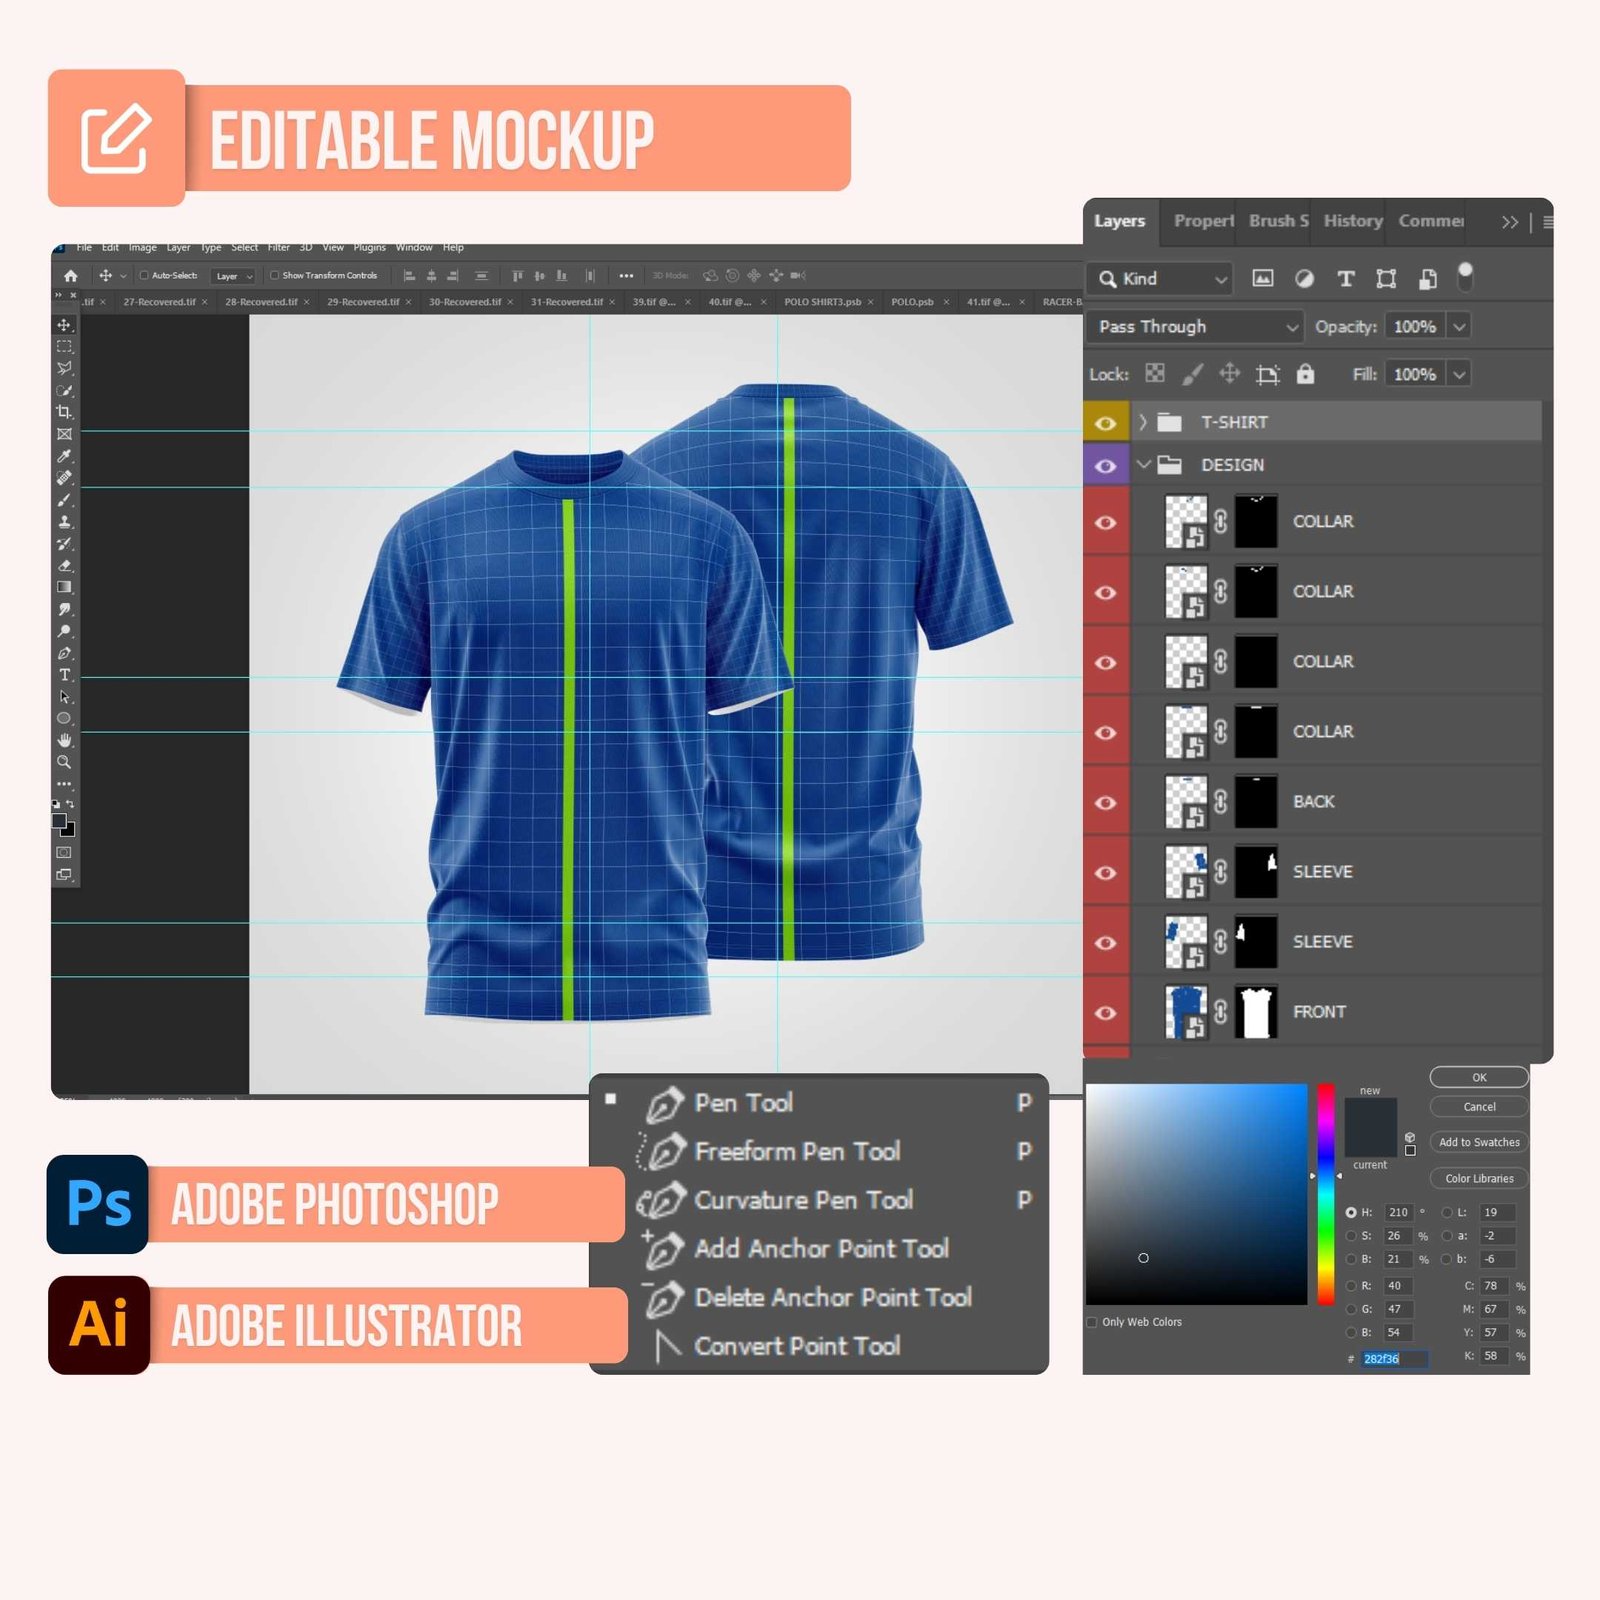Open the File menu
Viewport: 1600px width, 1600px height.
[84, 247]
